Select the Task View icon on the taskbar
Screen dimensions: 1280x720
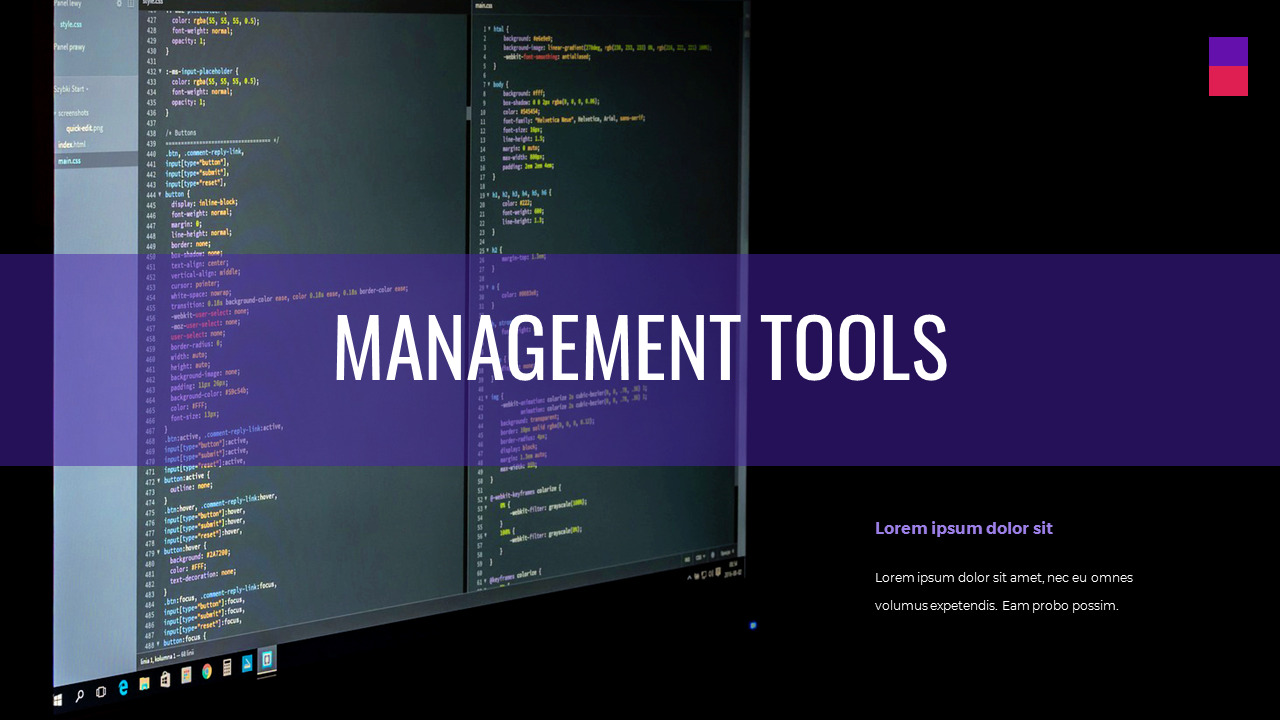101,692
